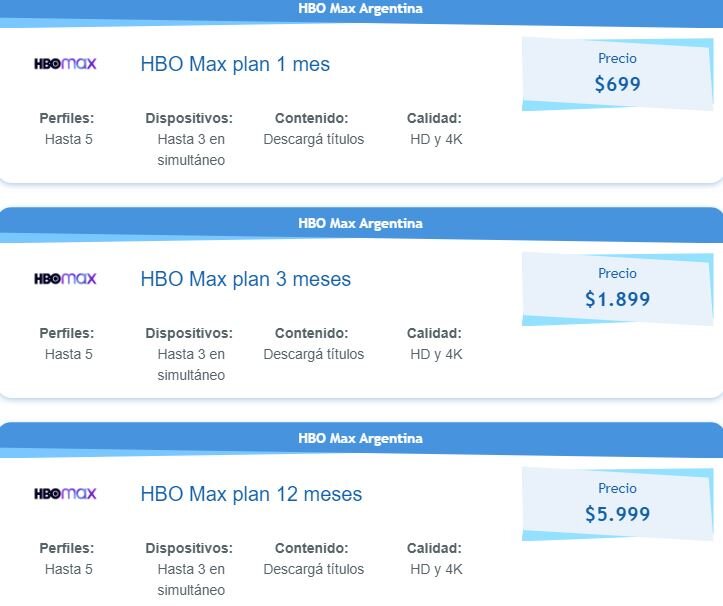
Task: Click 'HD y 4K' text in 3 meses plan
Action: 436,354
